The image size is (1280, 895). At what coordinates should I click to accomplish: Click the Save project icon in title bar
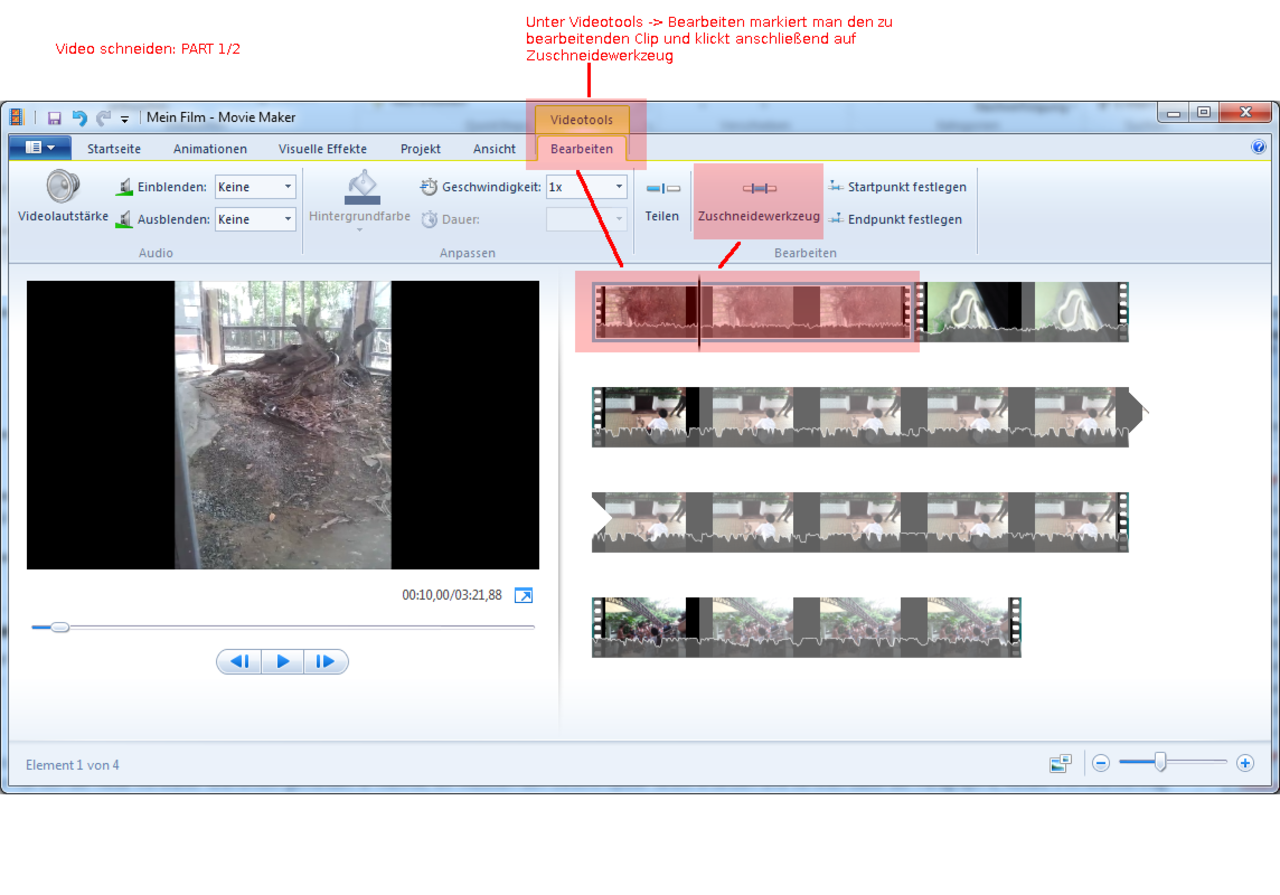(55, 118)
